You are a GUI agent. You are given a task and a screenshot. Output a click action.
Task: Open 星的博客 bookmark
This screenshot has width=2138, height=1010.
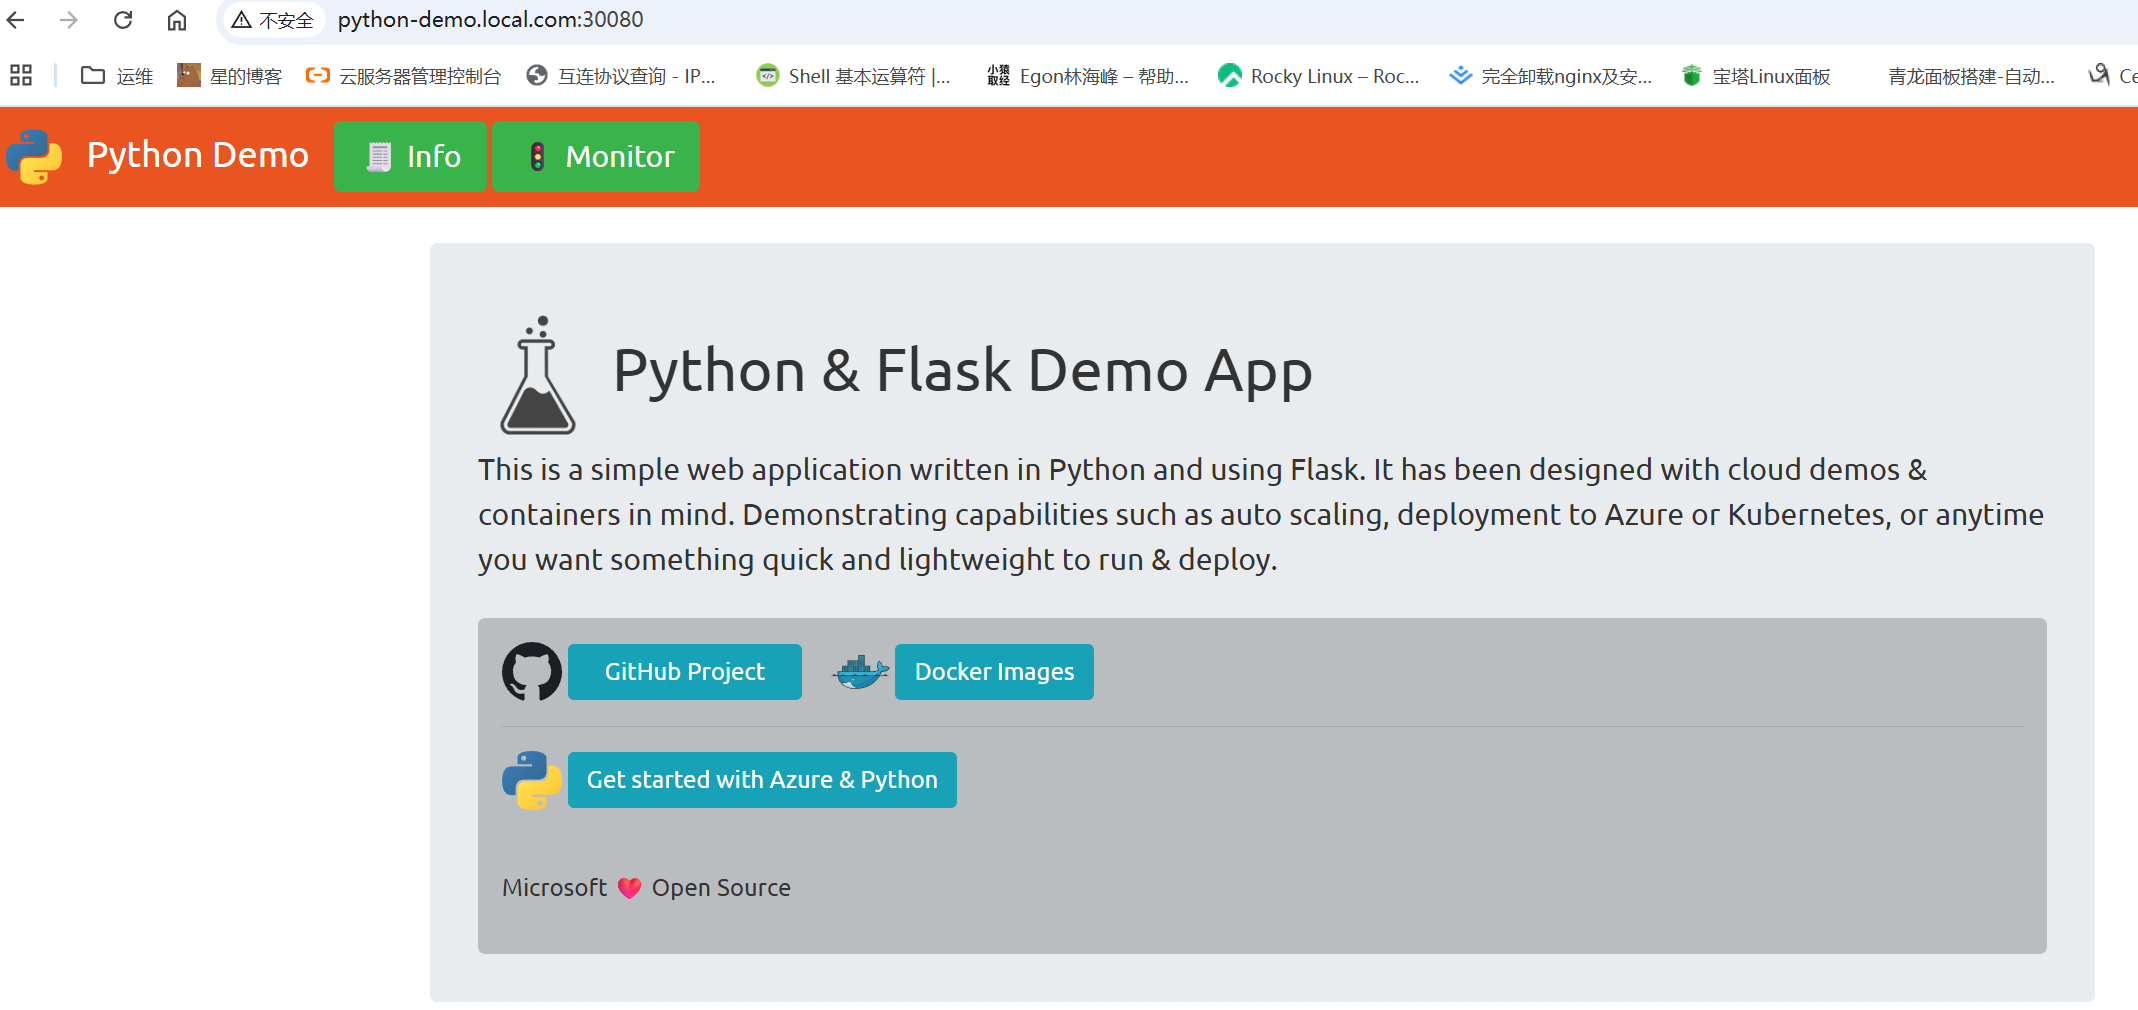(230, 76)
